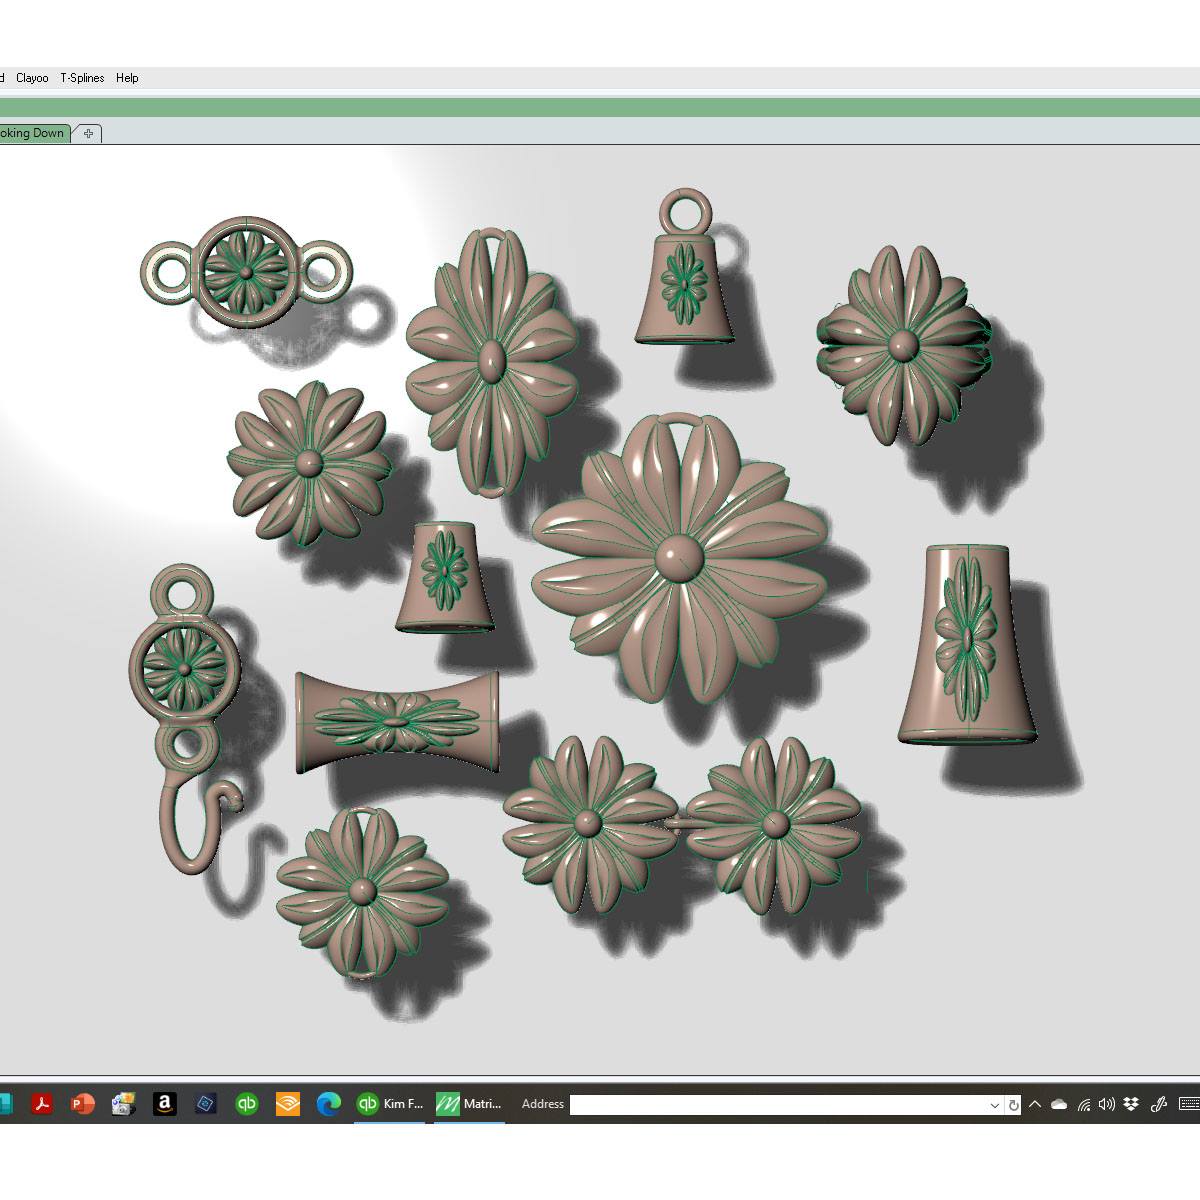
Task: Click the Address bar refresh icon
Action: [1013, 1105]
